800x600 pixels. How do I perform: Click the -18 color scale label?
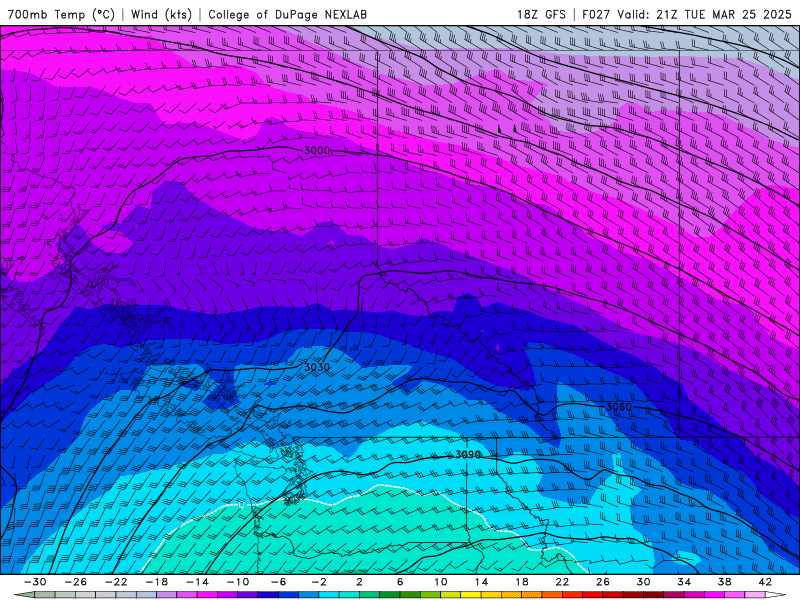pyautogui.click(x=157, y=582)
